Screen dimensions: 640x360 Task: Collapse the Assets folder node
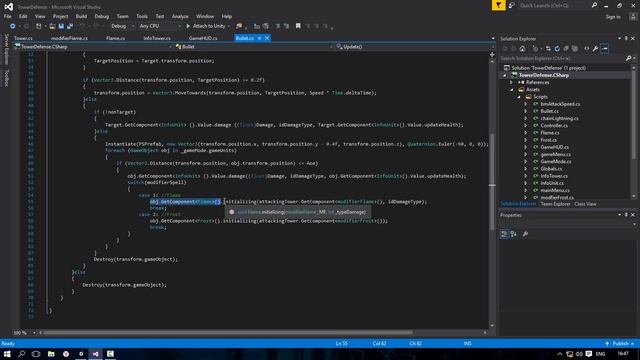(x=511, y=90)
